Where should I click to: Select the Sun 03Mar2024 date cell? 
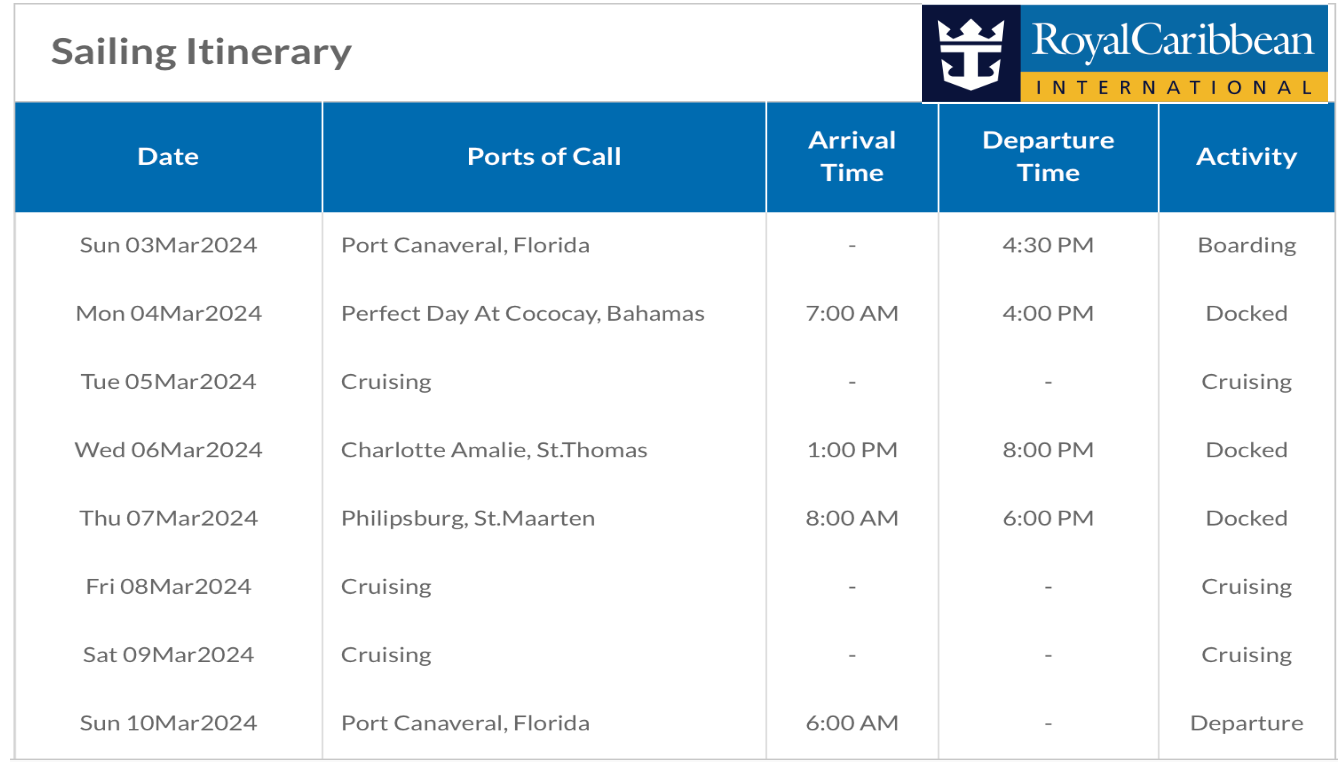[x=168, y=245]
